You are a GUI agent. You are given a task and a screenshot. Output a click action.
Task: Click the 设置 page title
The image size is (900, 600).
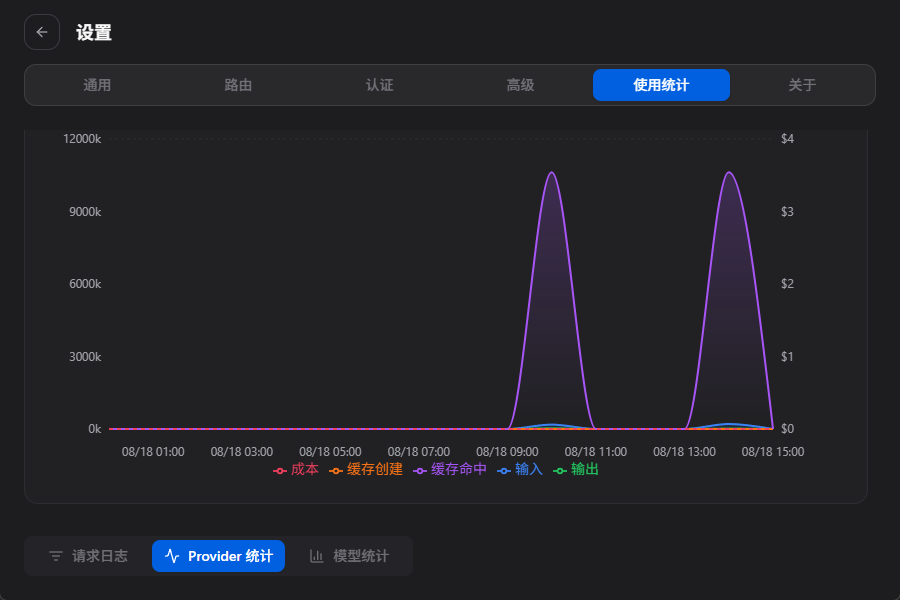94,33
